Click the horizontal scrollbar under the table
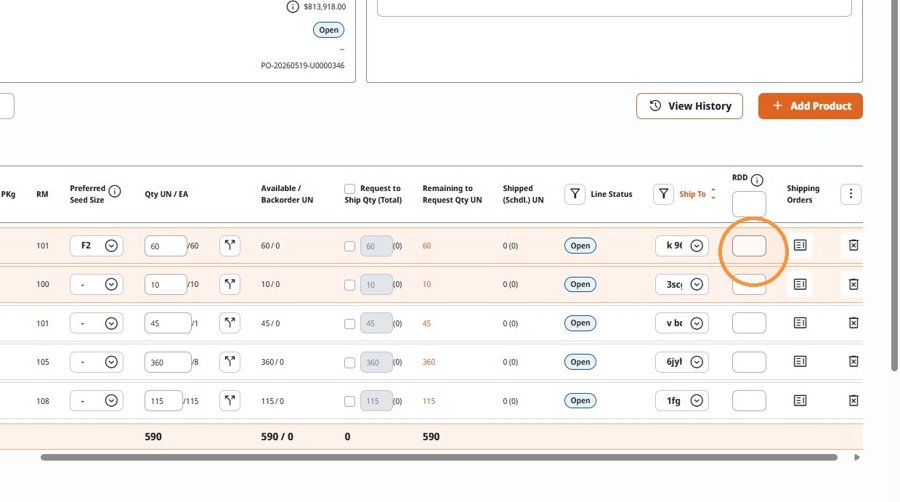The height and width of the screenshot is (502, 900). coord(439,457)
